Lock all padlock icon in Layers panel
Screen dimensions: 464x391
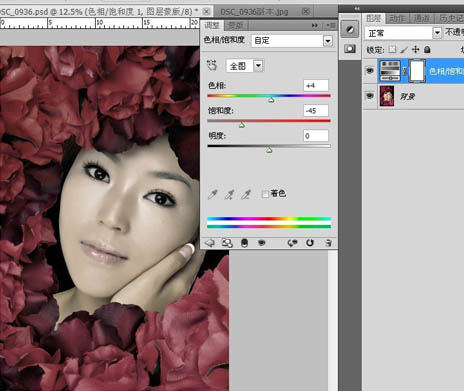point(427,50)
